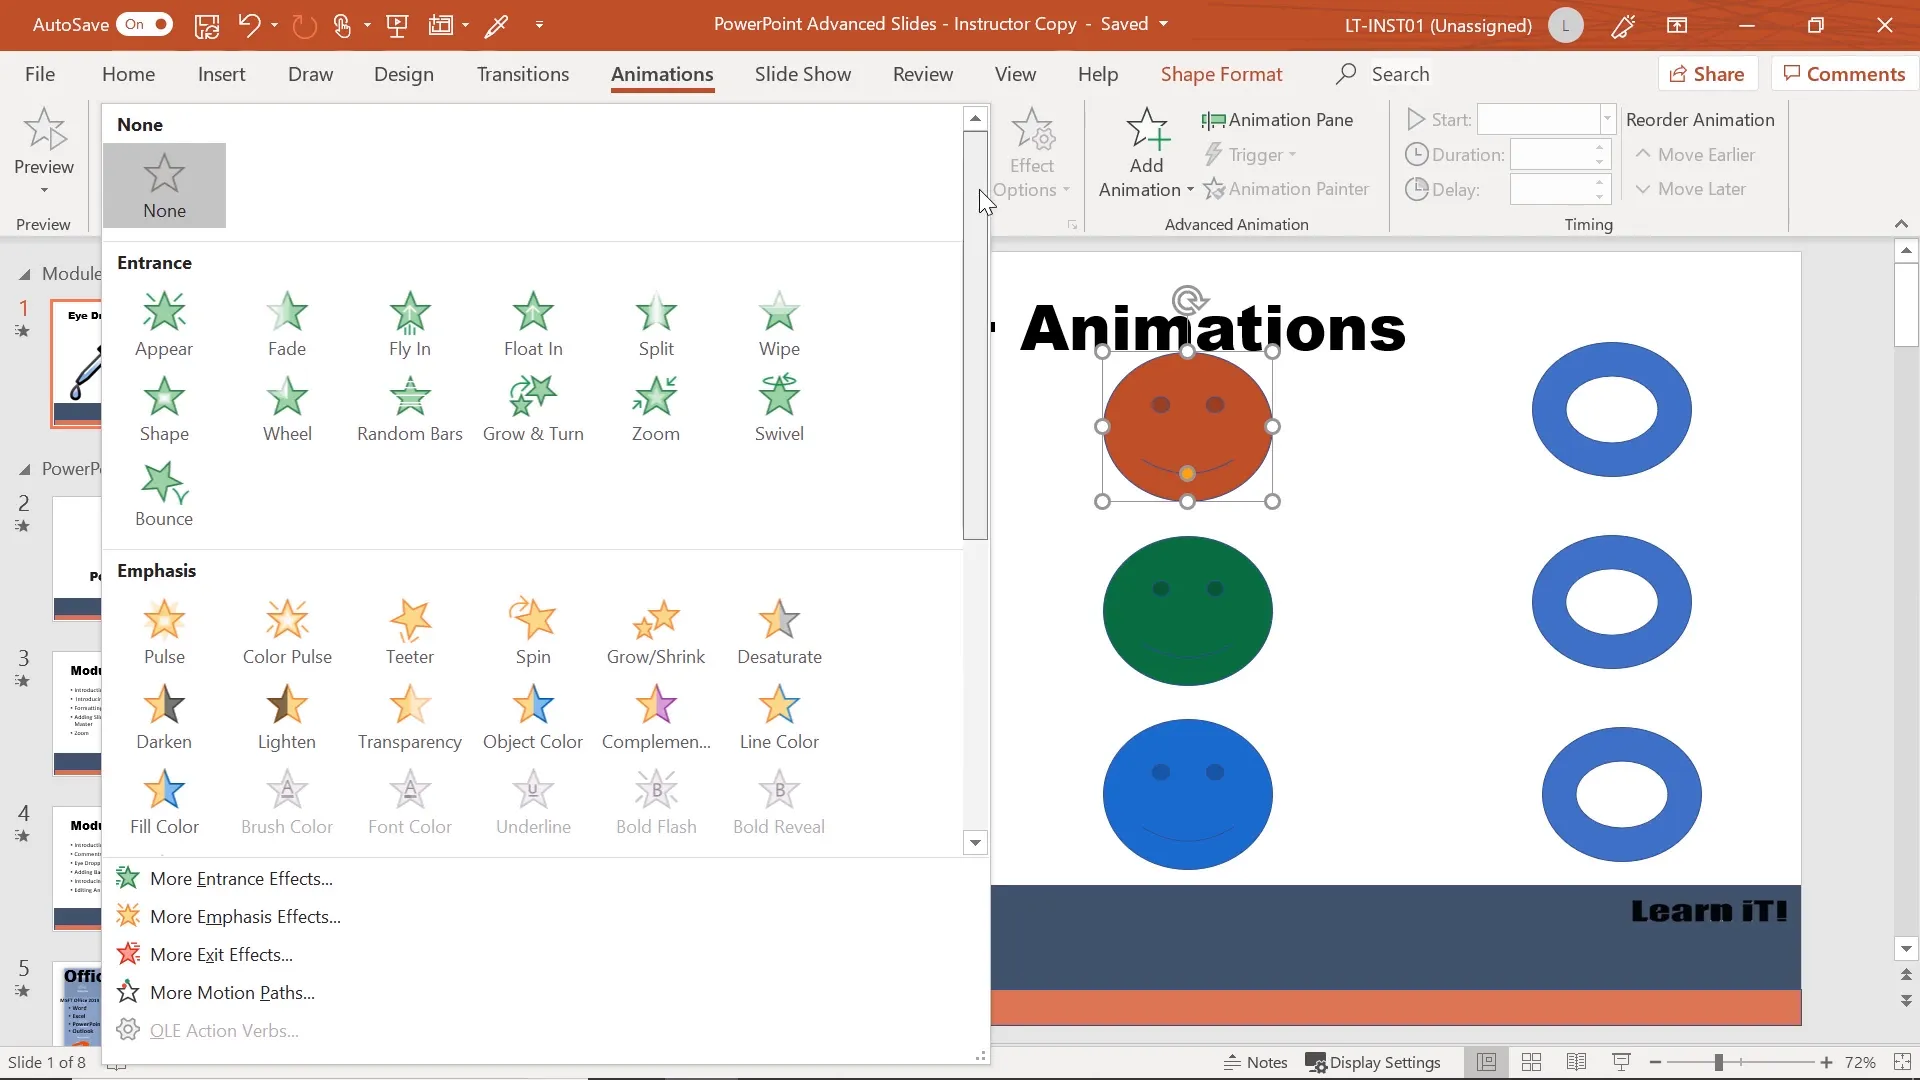Select the Grow & Turn animation

click(533, 410)
